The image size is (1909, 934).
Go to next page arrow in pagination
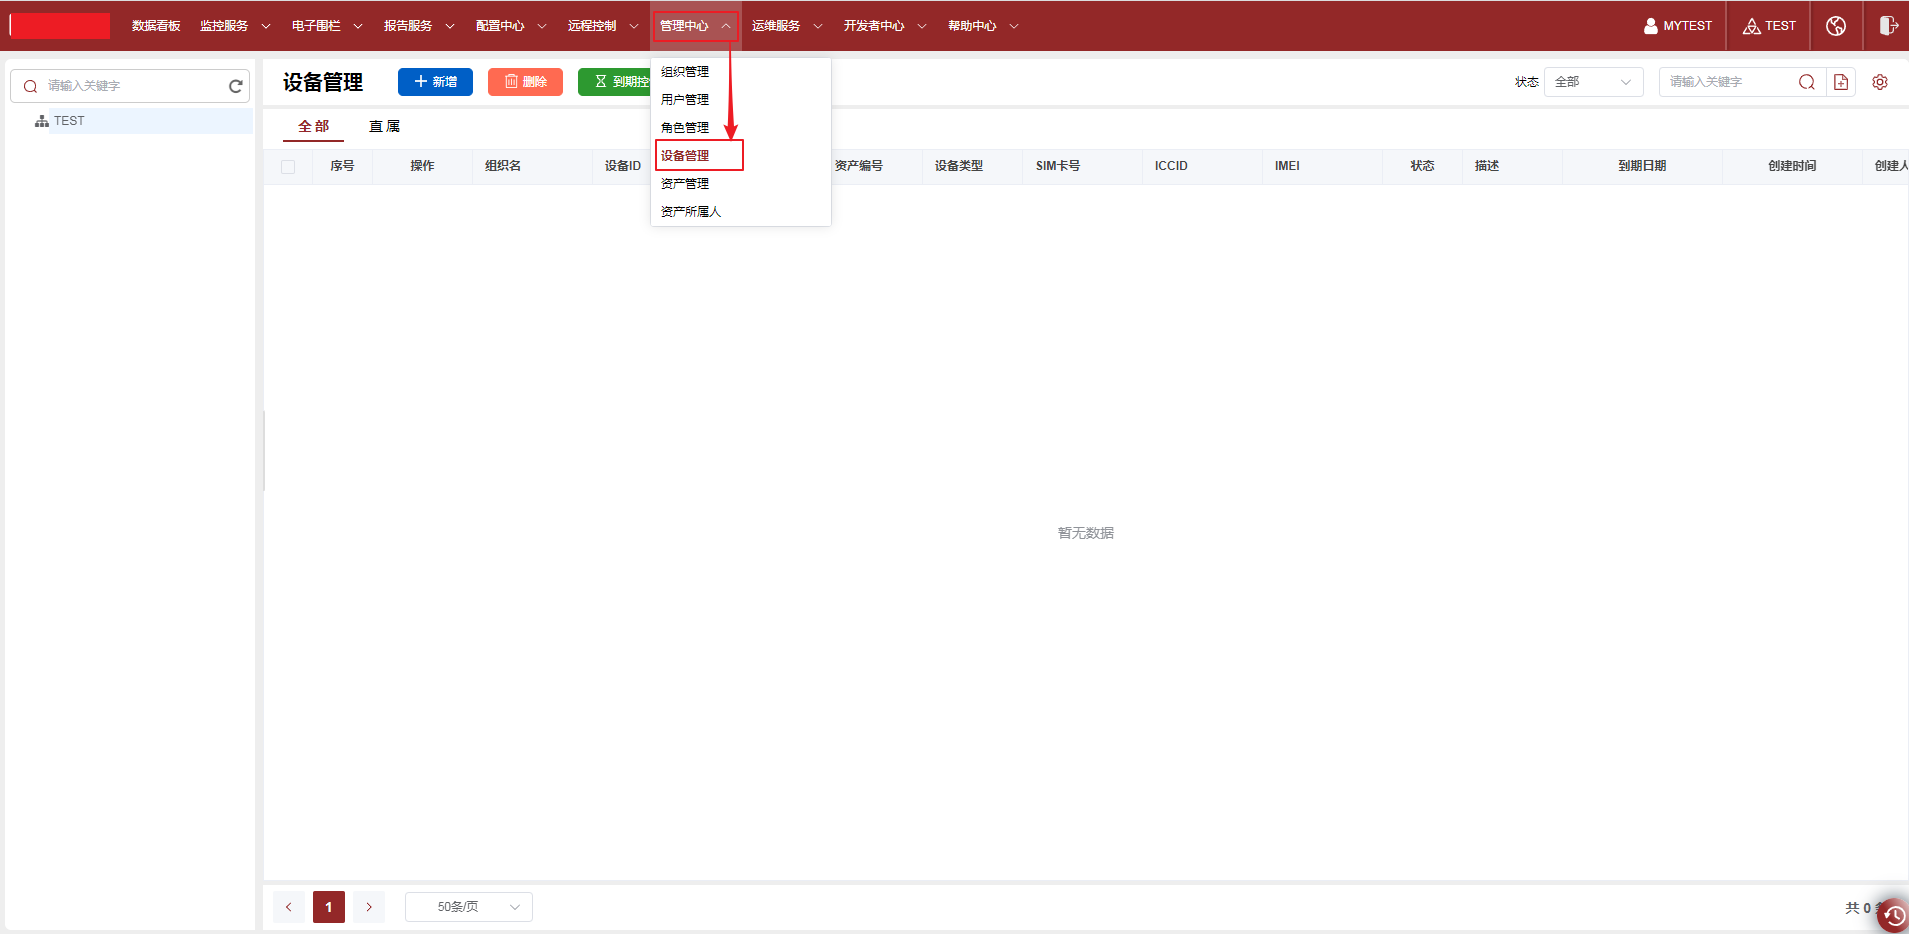[369, 907]
